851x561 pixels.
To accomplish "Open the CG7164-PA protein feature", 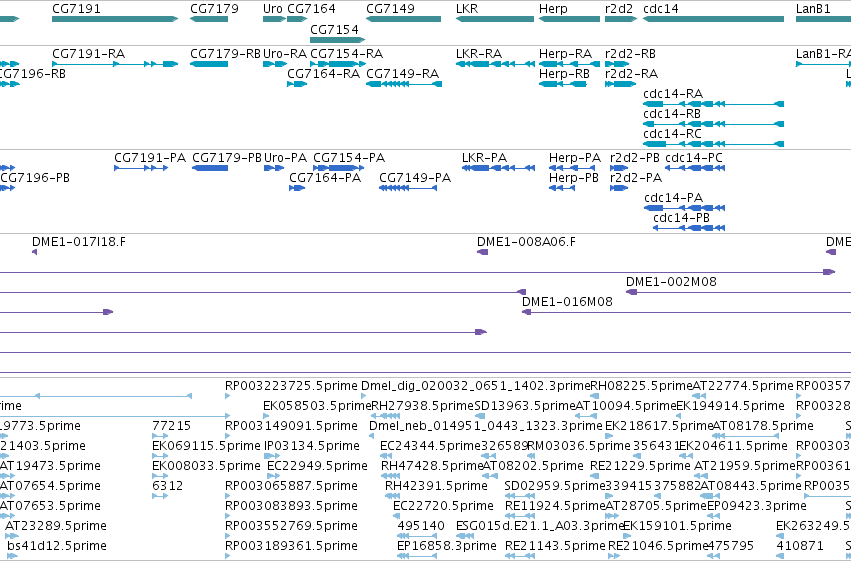I will (x=297, y=188).
